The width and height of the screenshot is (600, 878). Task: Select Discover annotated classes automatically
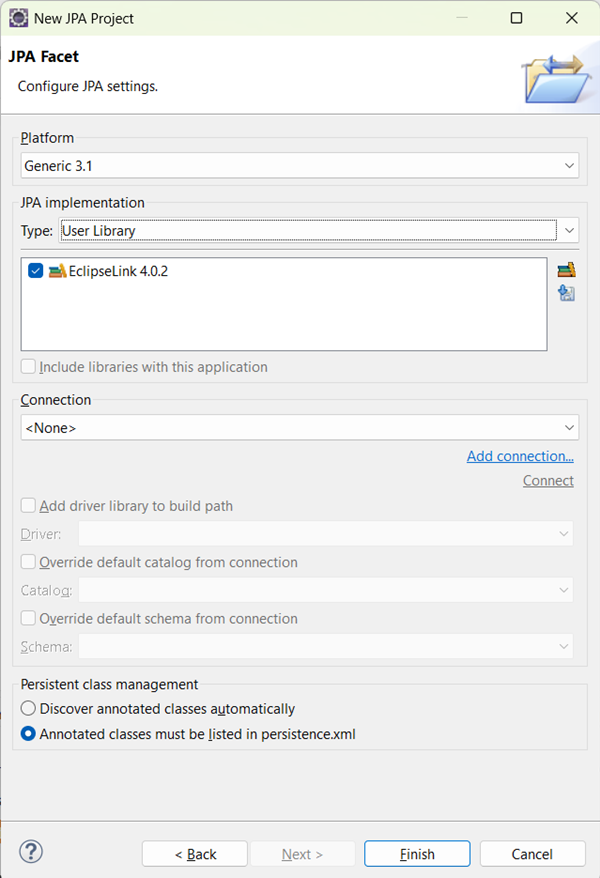point(29,709)
